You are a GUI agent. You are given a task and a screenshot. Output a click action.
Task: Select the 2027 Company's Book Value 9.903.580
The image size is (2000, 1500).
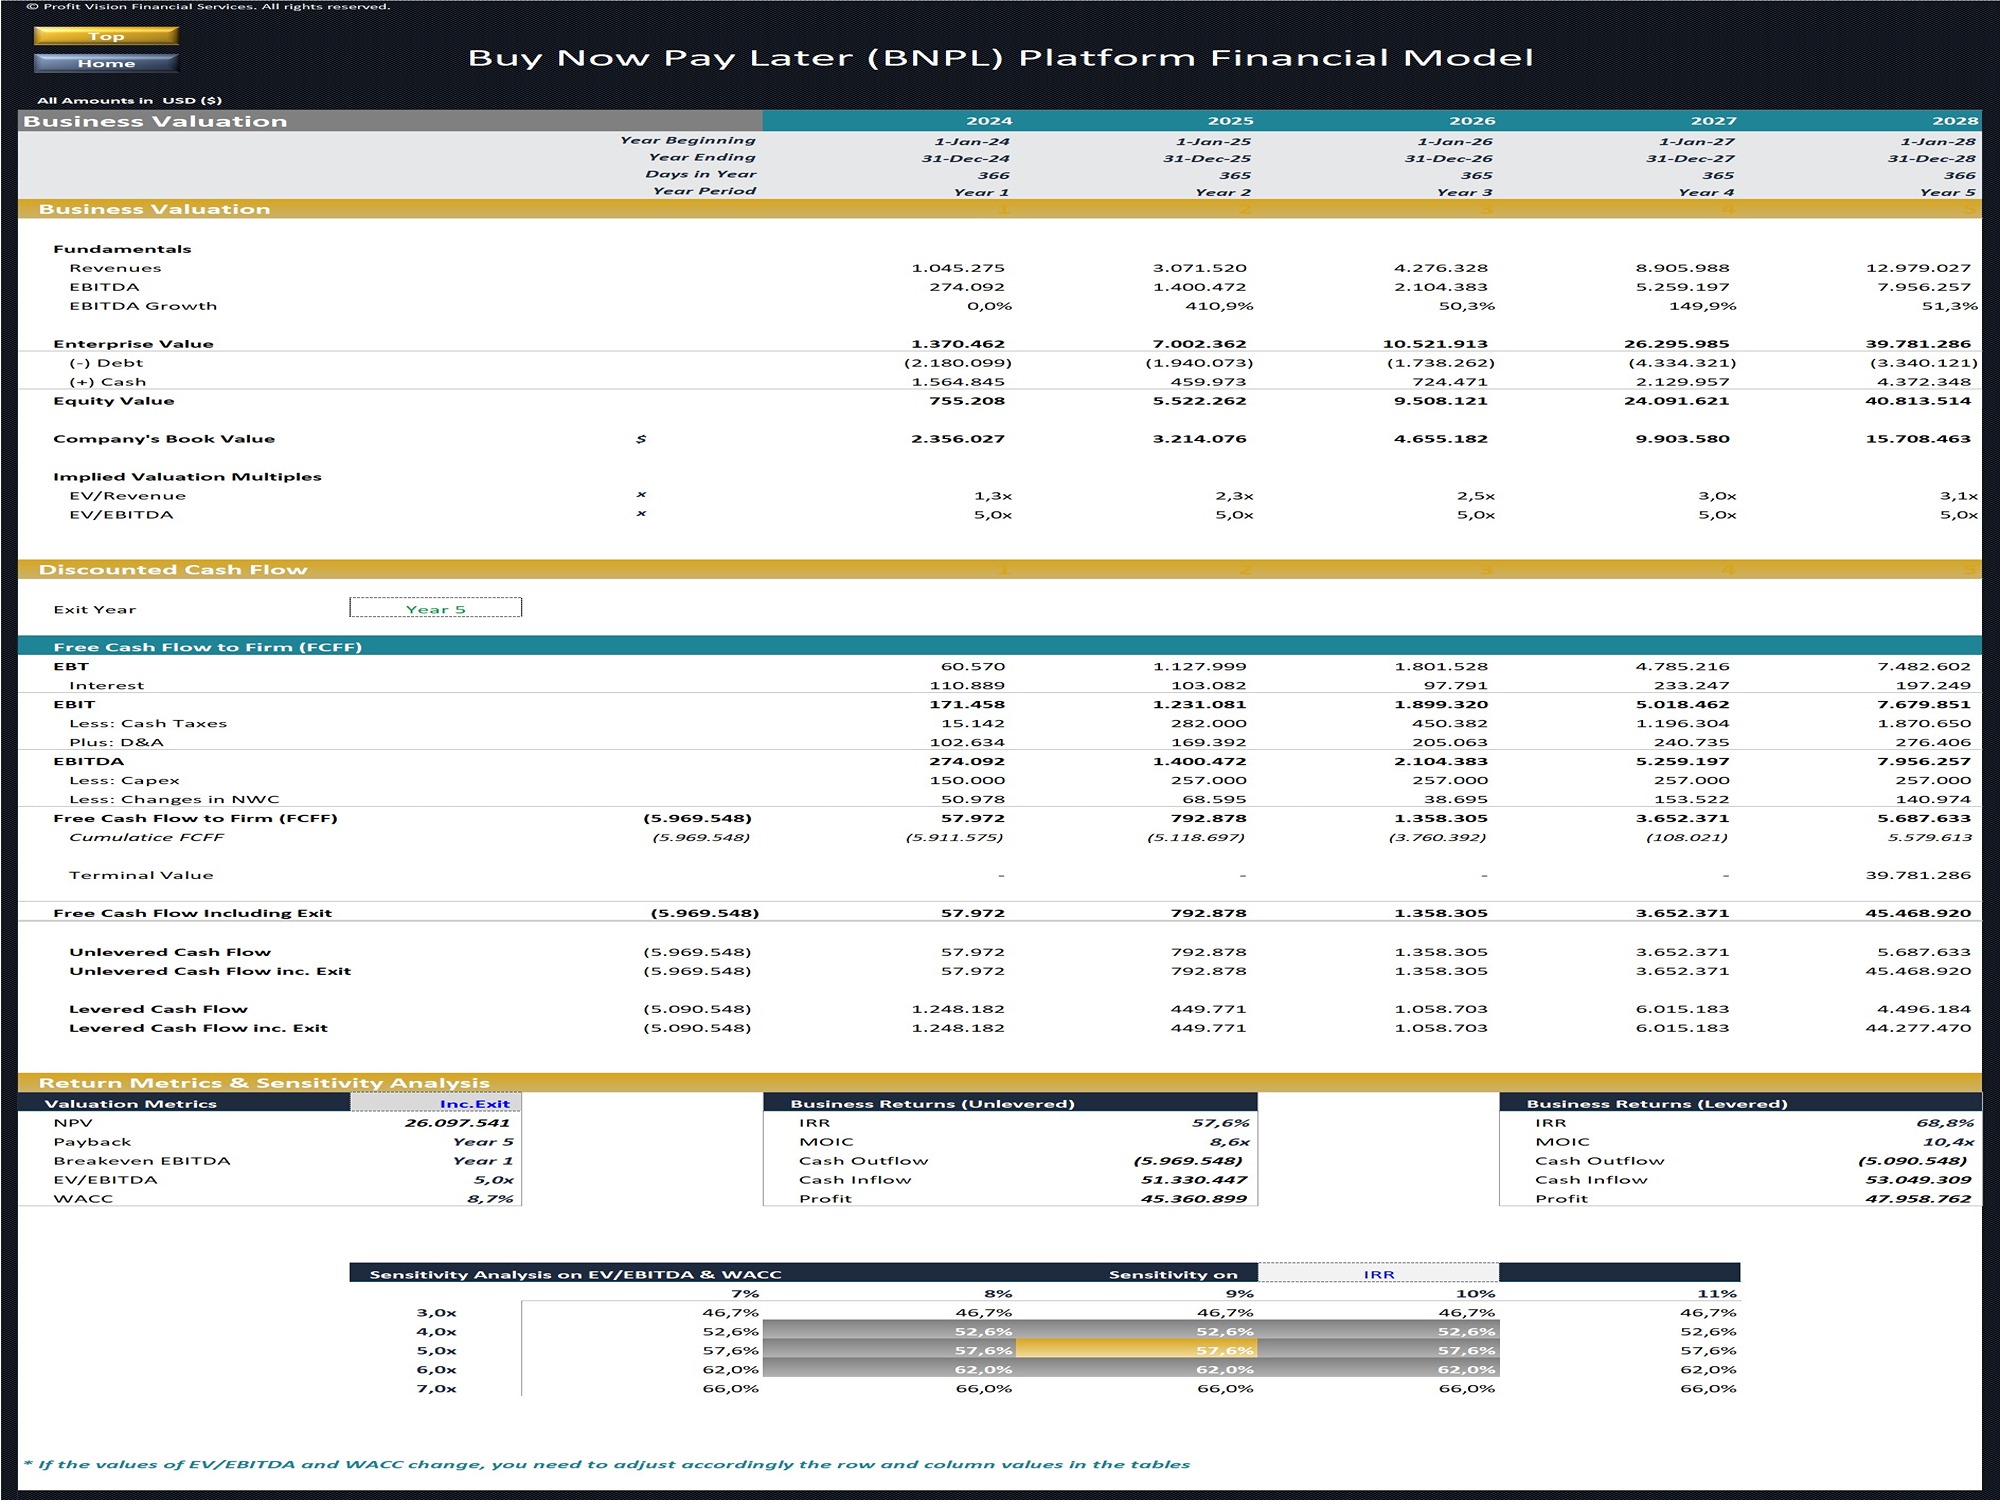1682,438
